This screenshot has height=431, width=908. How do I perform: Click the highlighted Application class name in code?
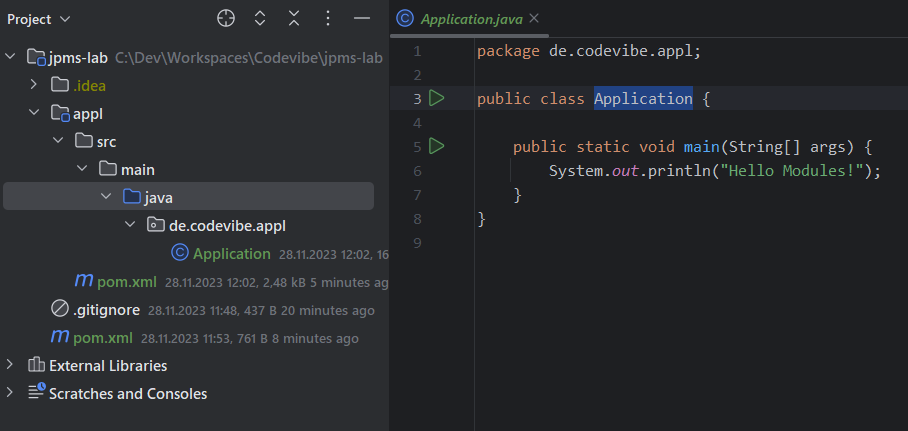[x=643, y=98]
